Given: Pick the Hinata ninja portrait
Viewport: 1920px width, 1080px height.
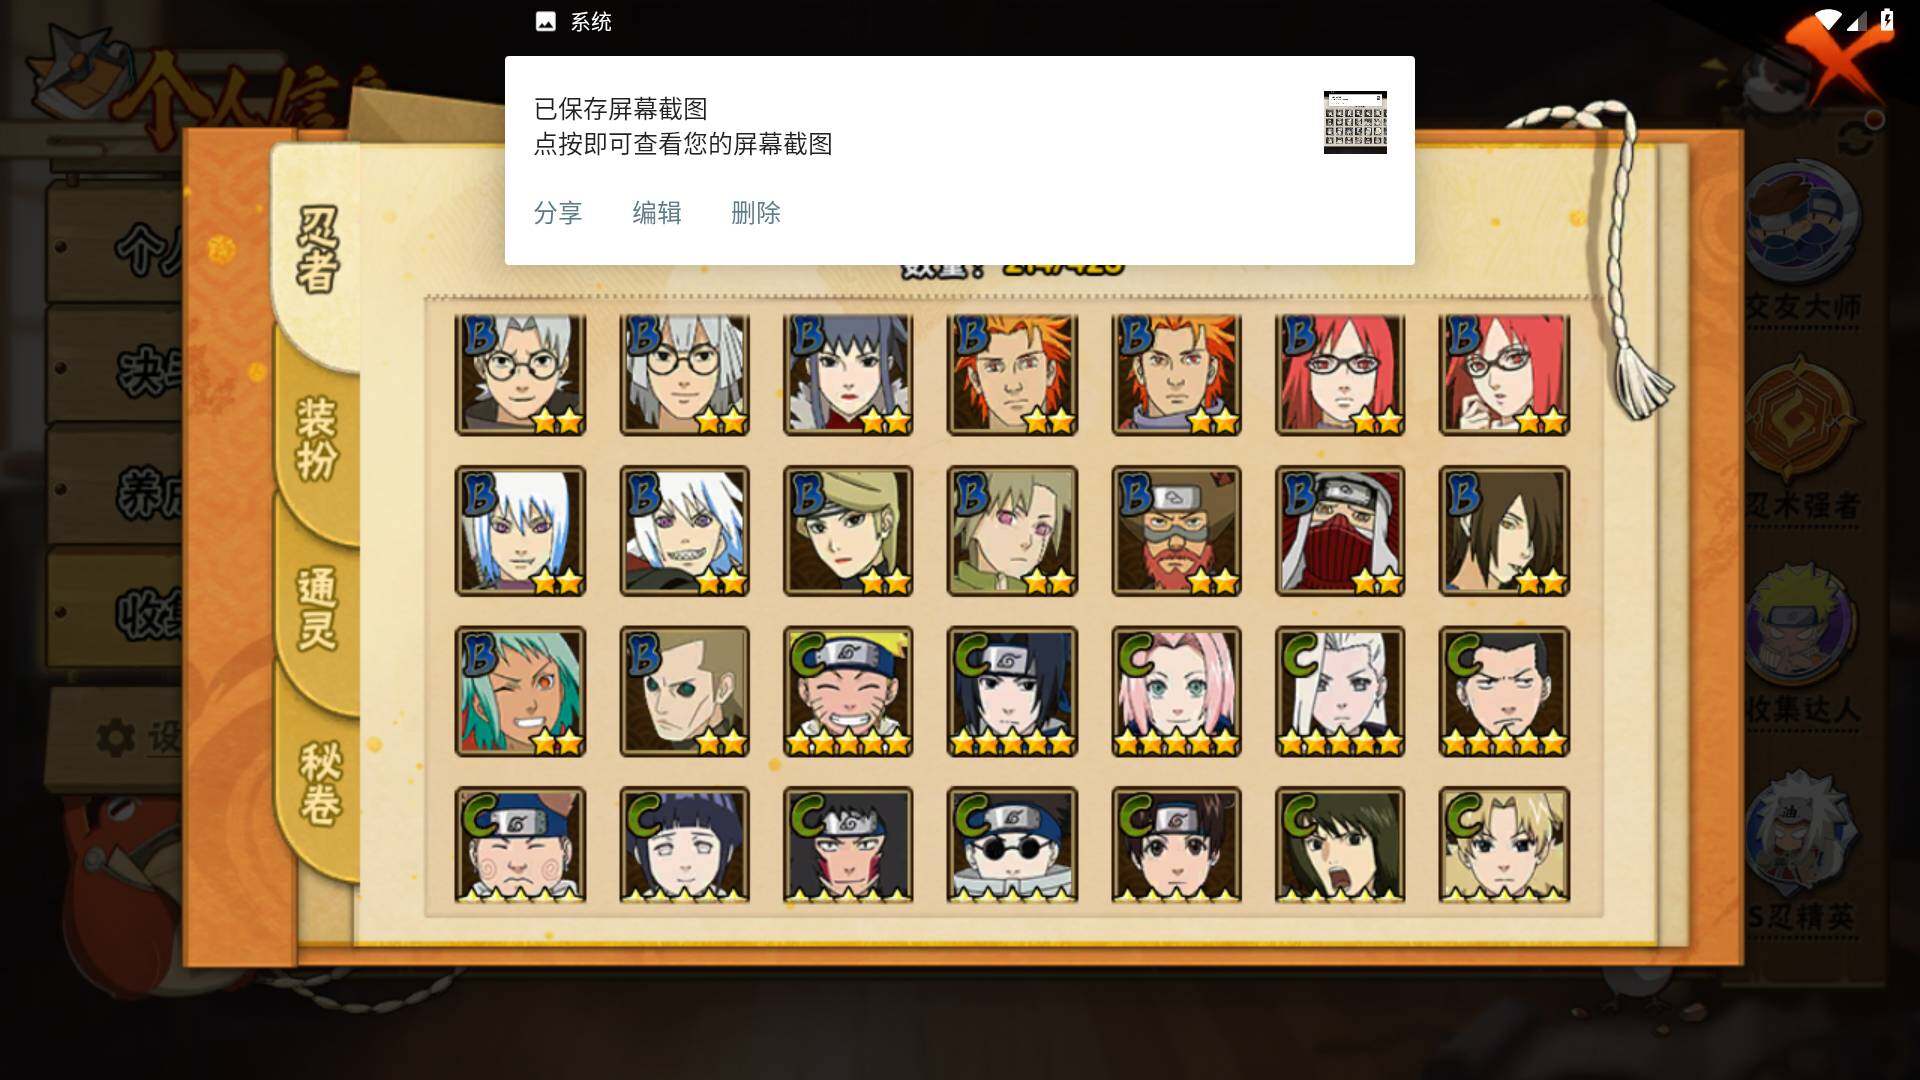Looking at the screenshot, I should click(x=684, y=845).
